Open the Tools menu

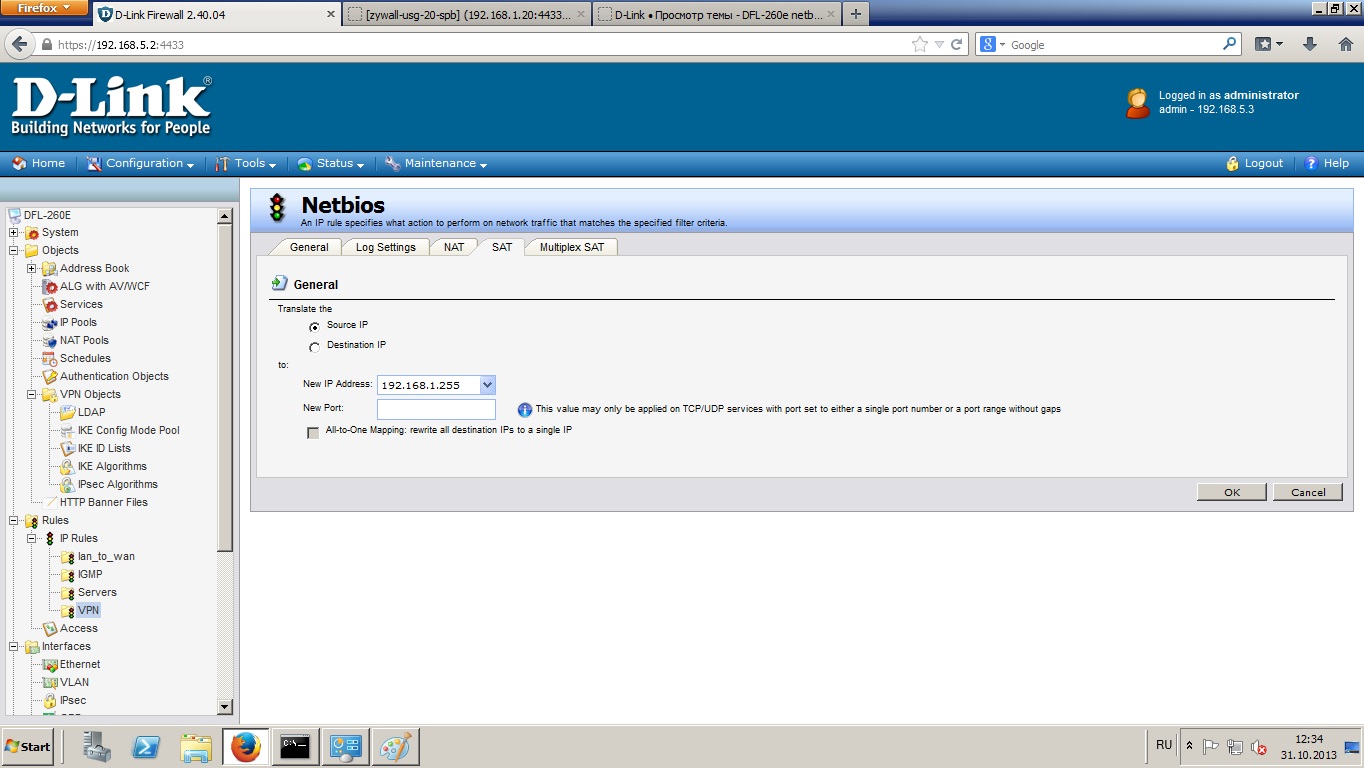point(245,164)
